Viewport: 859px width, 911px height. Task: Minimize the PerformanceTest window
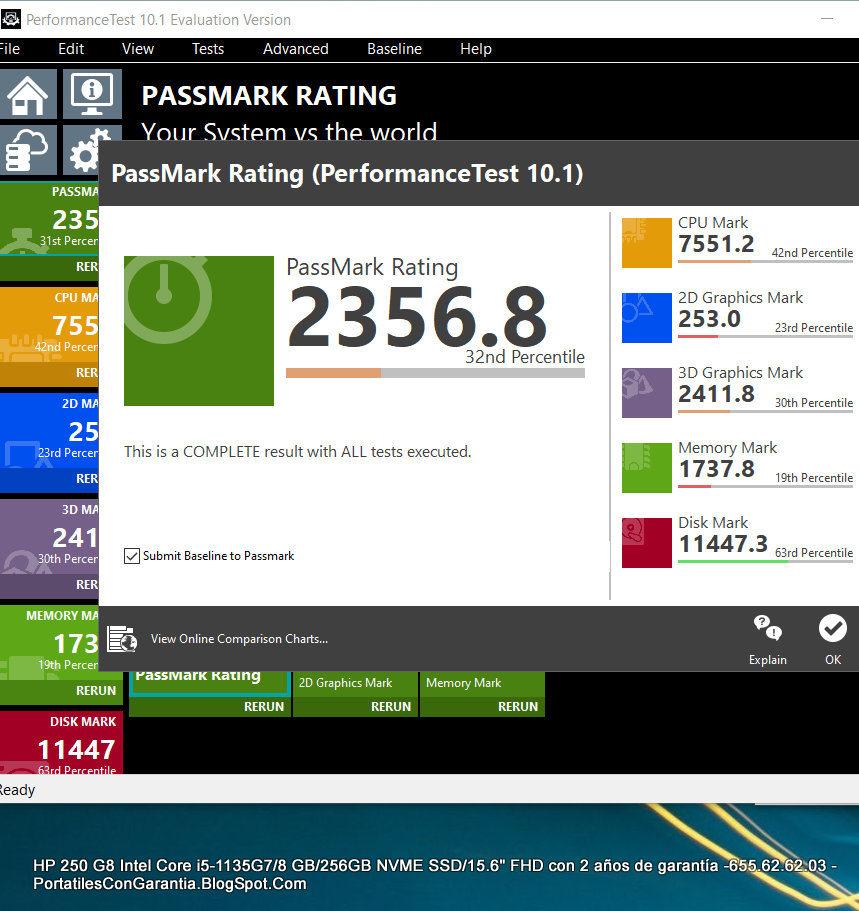827,19
